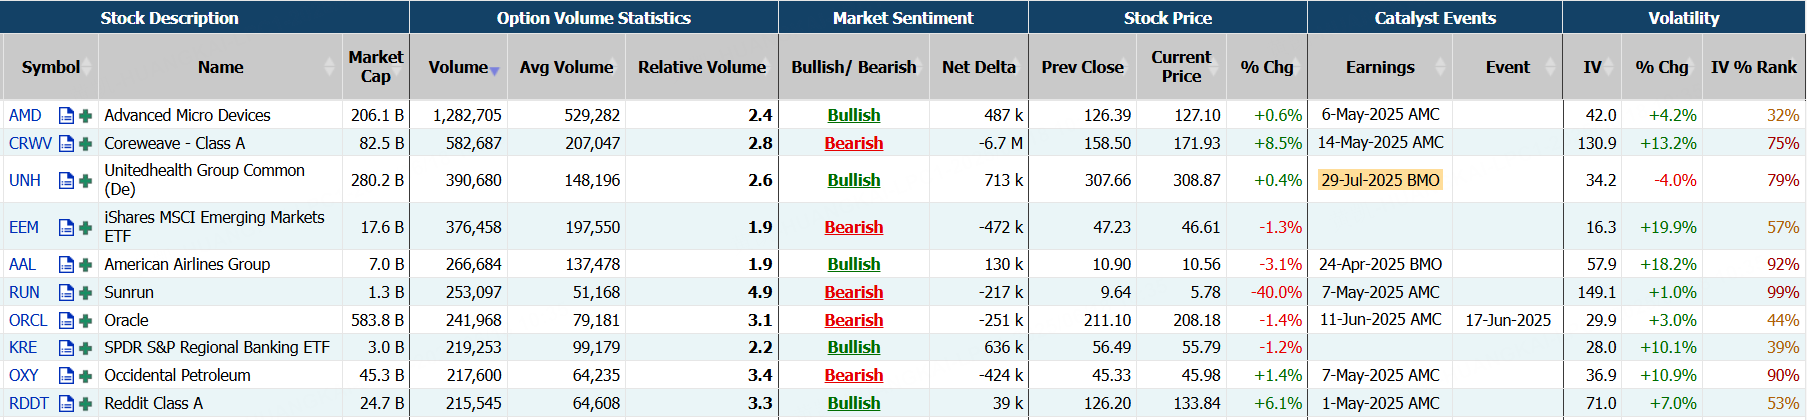Sort by the Earnings column header

[1380, 67]
